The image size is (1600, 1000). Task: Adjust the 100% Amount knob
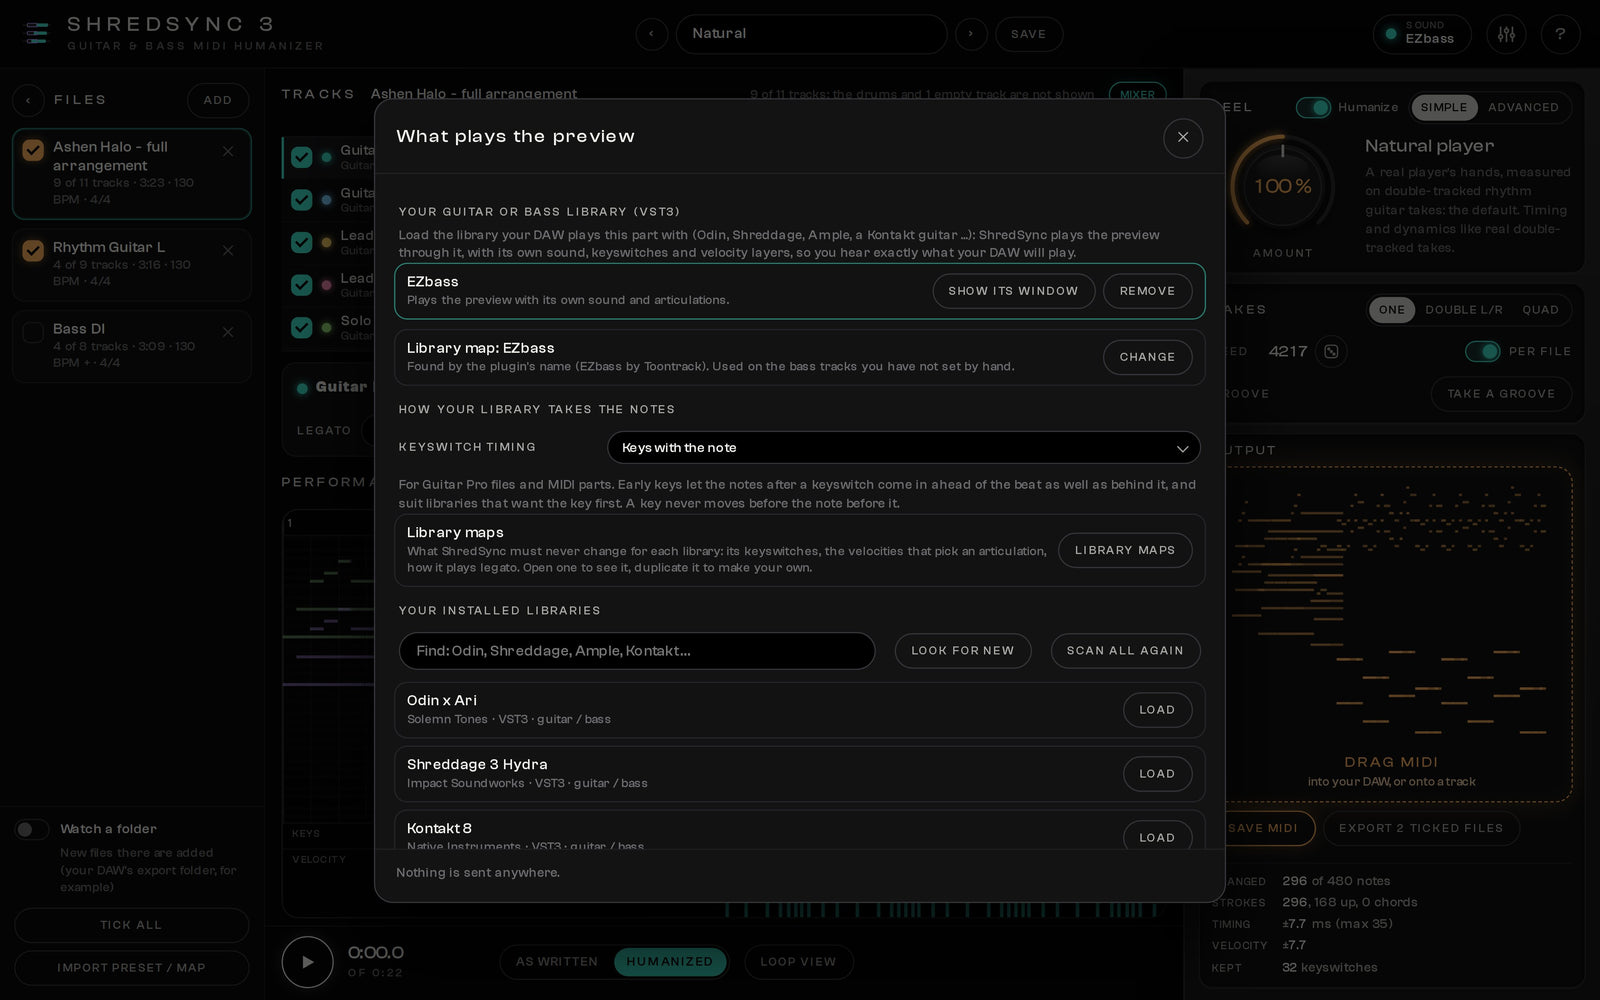click(1282, 186)
